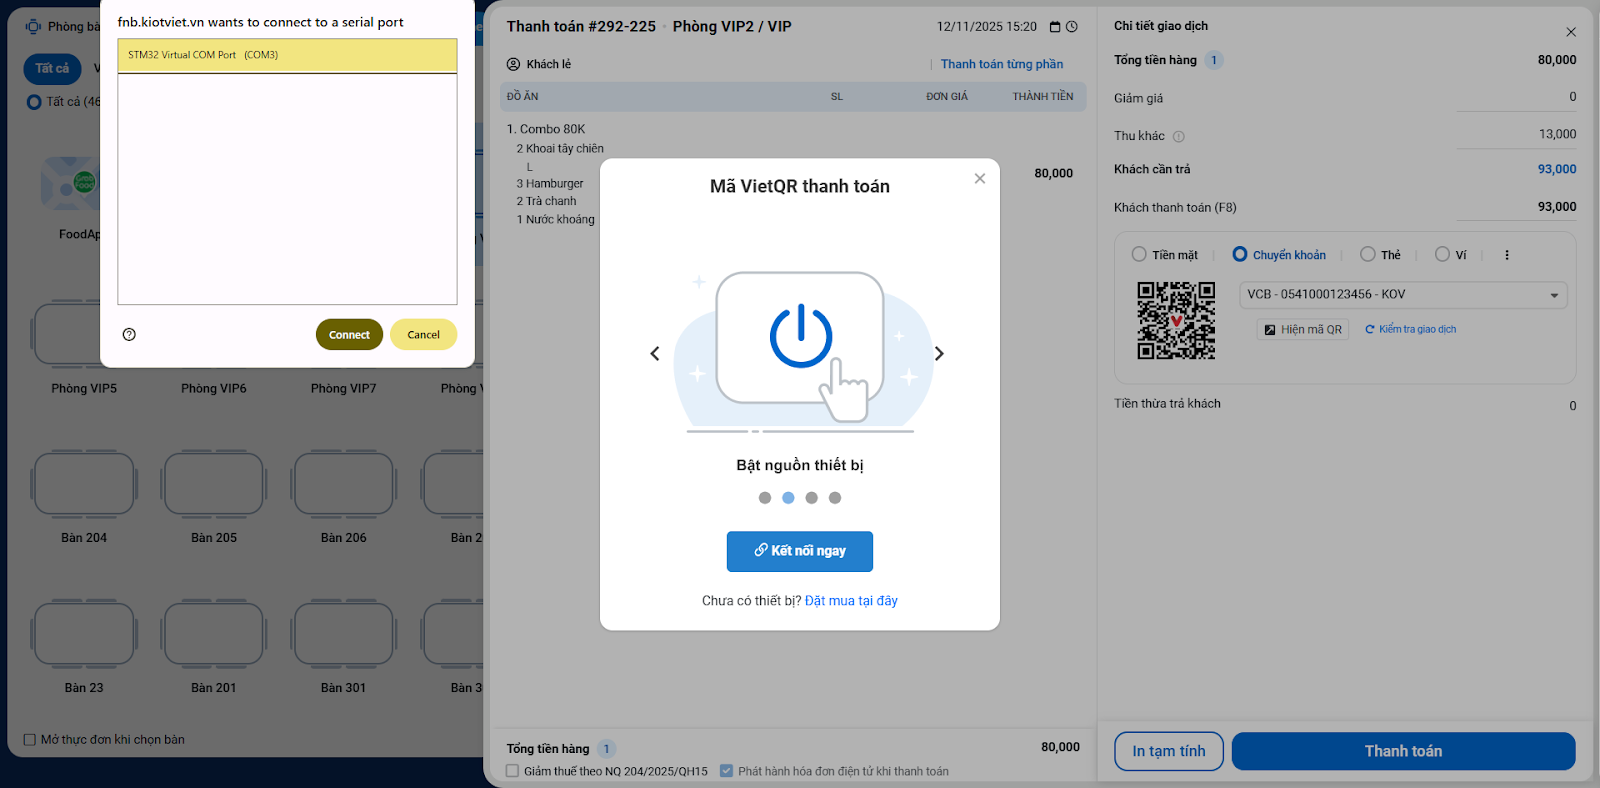Select Tất cả tab in room list
This screenshot has width=1600, height=788.
coord(52,68)
